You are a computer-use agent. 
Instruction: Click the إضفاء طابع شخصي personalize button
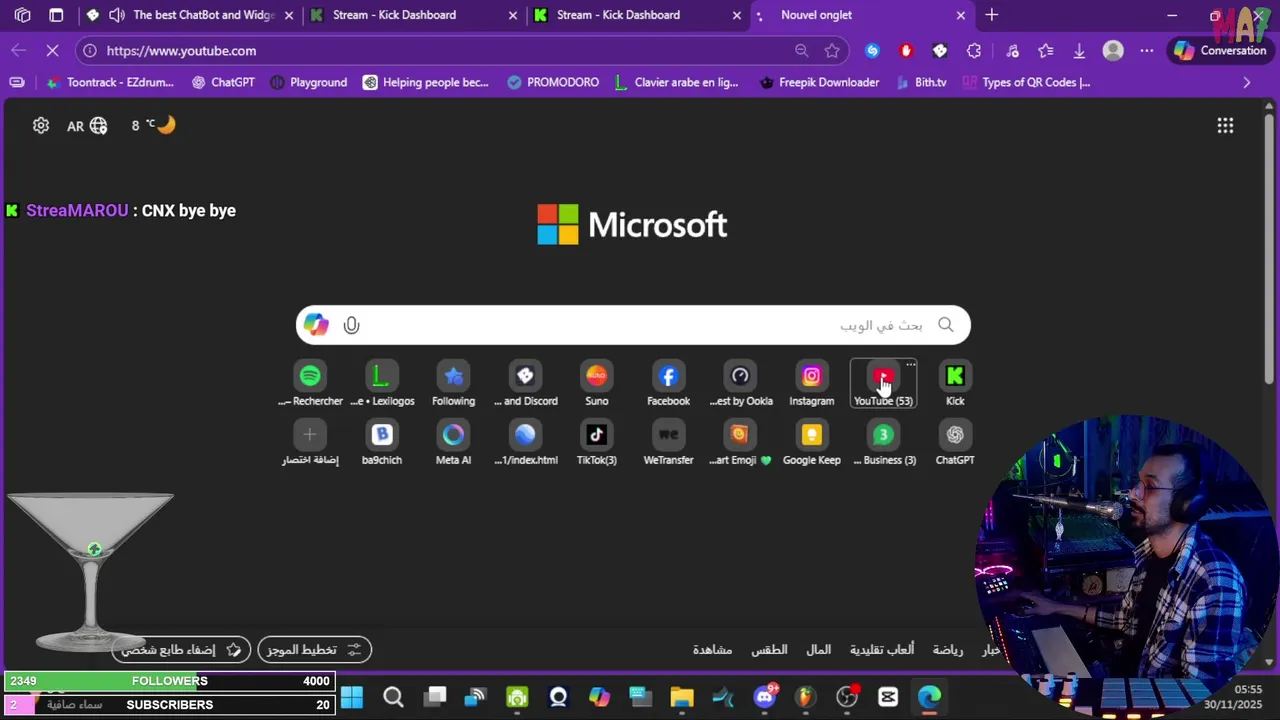tap(181, 650)
